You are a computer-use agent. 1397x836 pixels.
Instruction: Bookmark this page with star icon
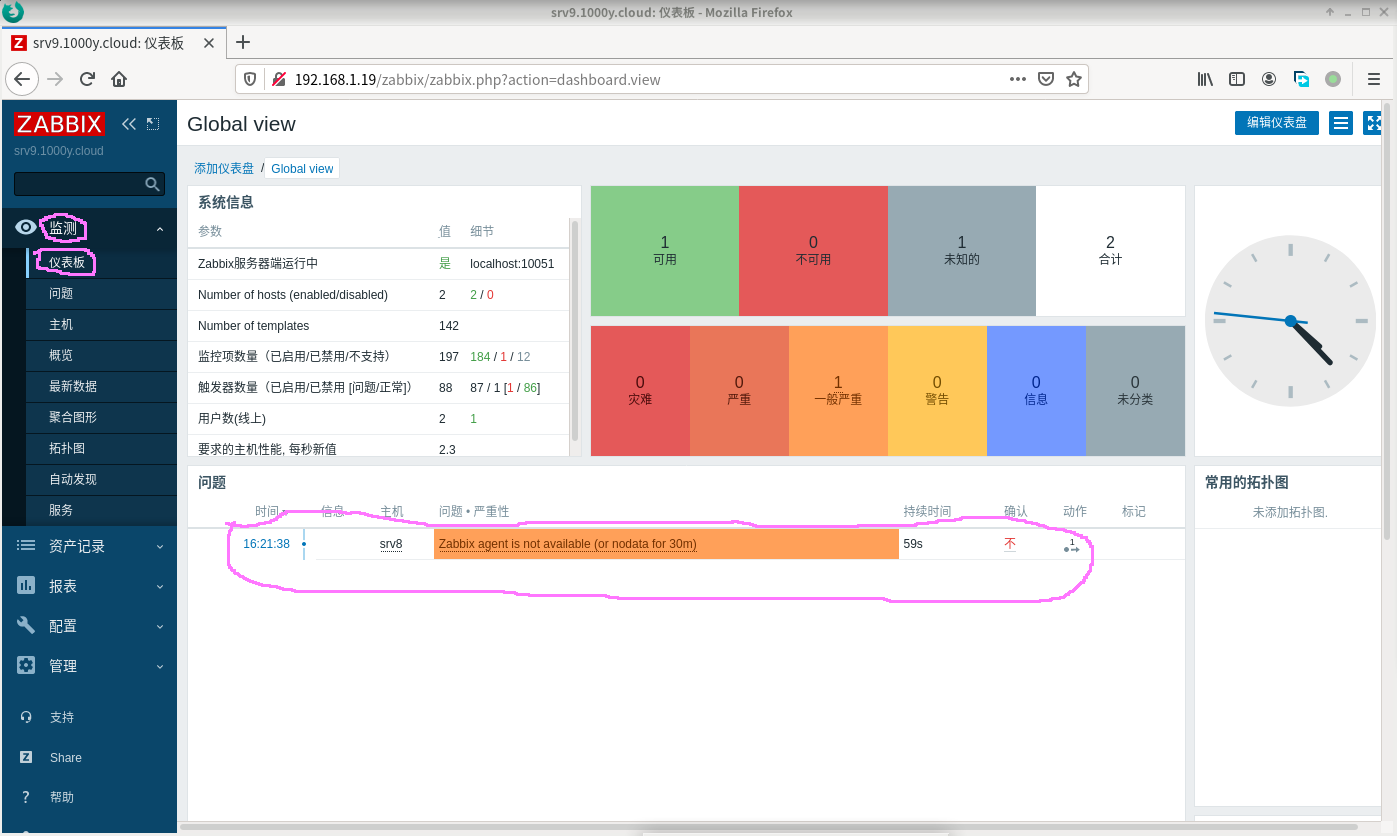pyautogui.click(x=1074, y=79)
